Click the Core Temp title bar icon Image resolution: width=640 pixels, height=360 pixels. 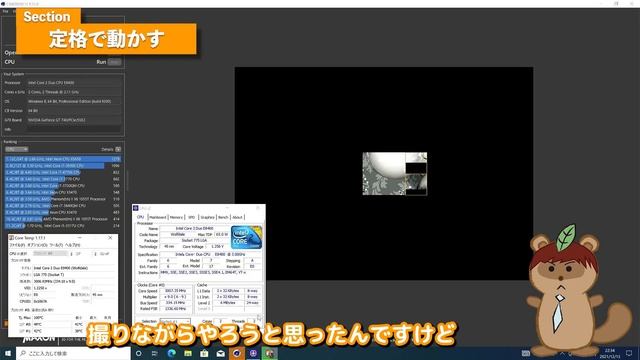point(11,238)
